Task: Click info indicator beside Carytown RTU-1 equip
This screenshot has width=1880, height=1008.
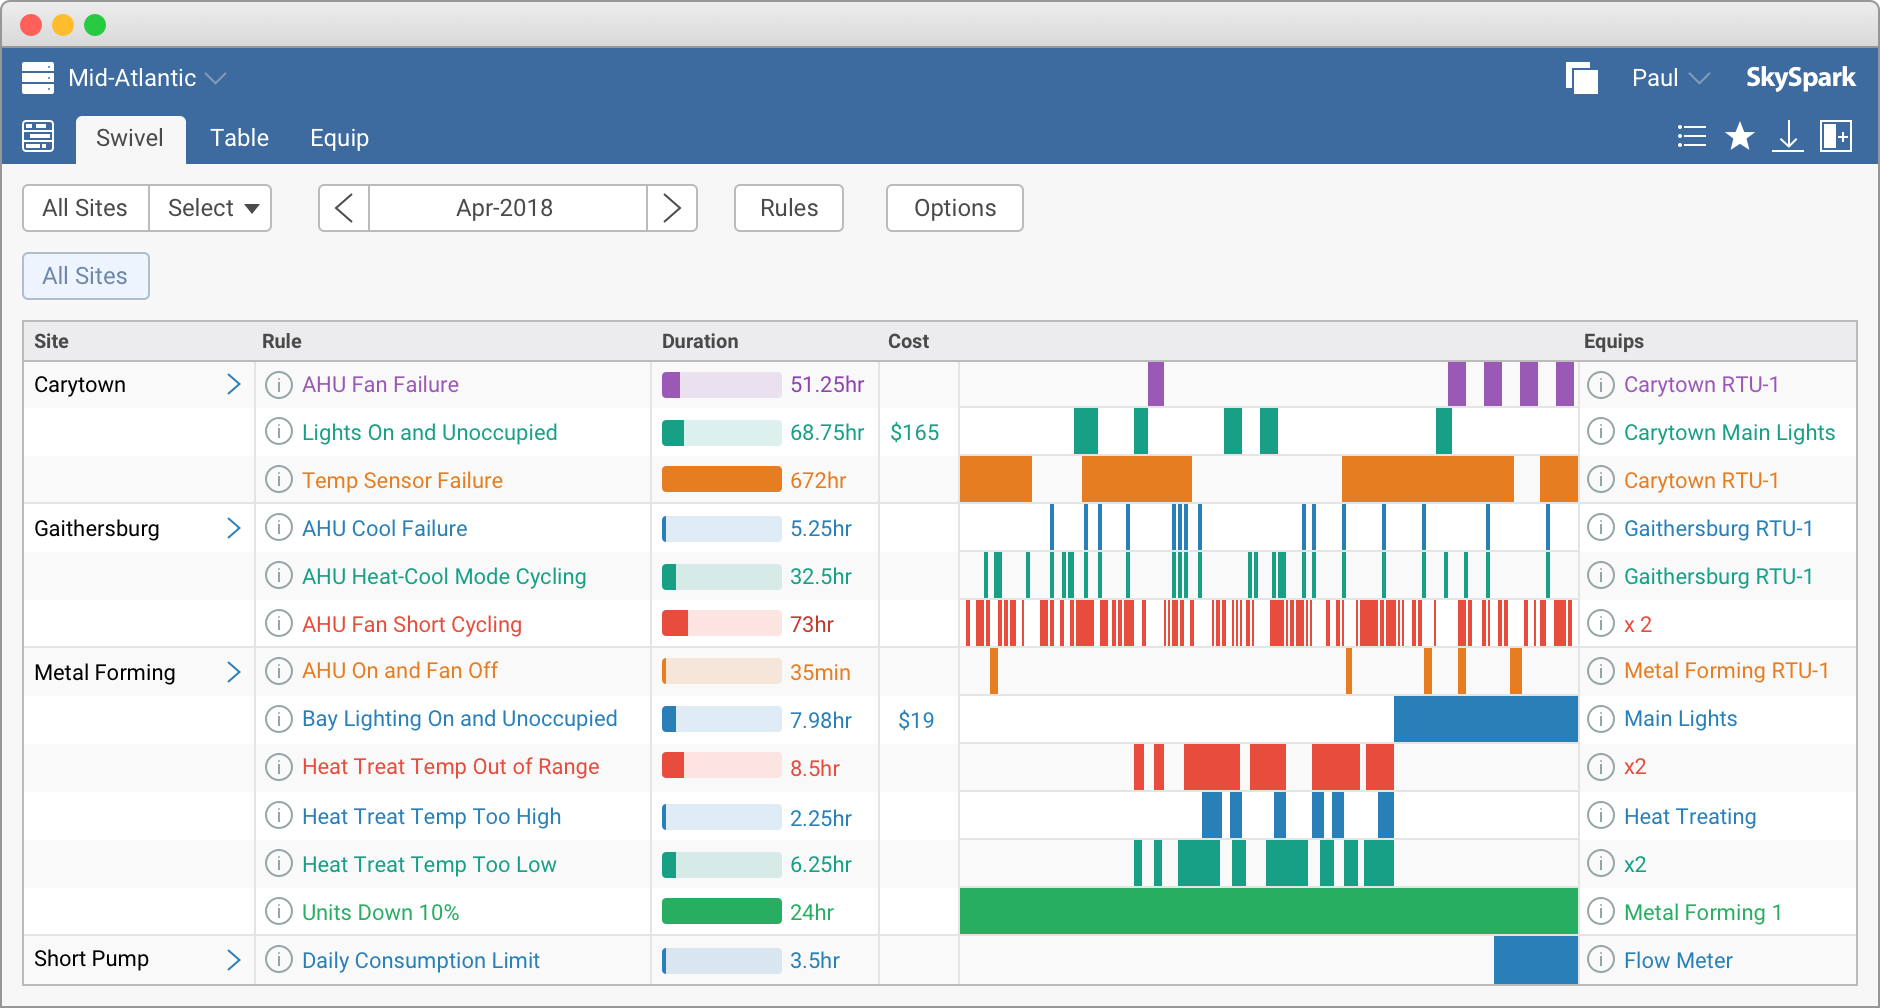Action: [x=1601, y=384]
